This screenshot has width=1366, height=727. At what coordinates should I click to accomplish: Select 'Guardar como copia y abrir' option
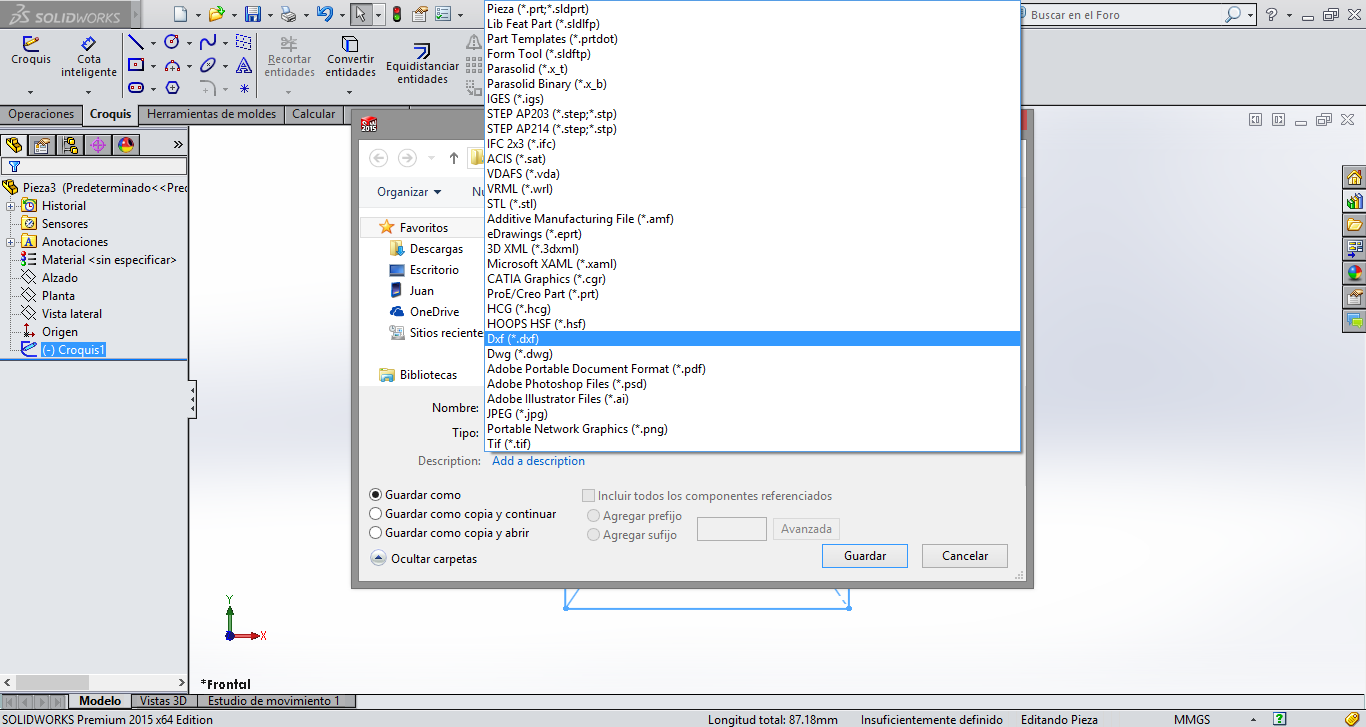[376, 533]
